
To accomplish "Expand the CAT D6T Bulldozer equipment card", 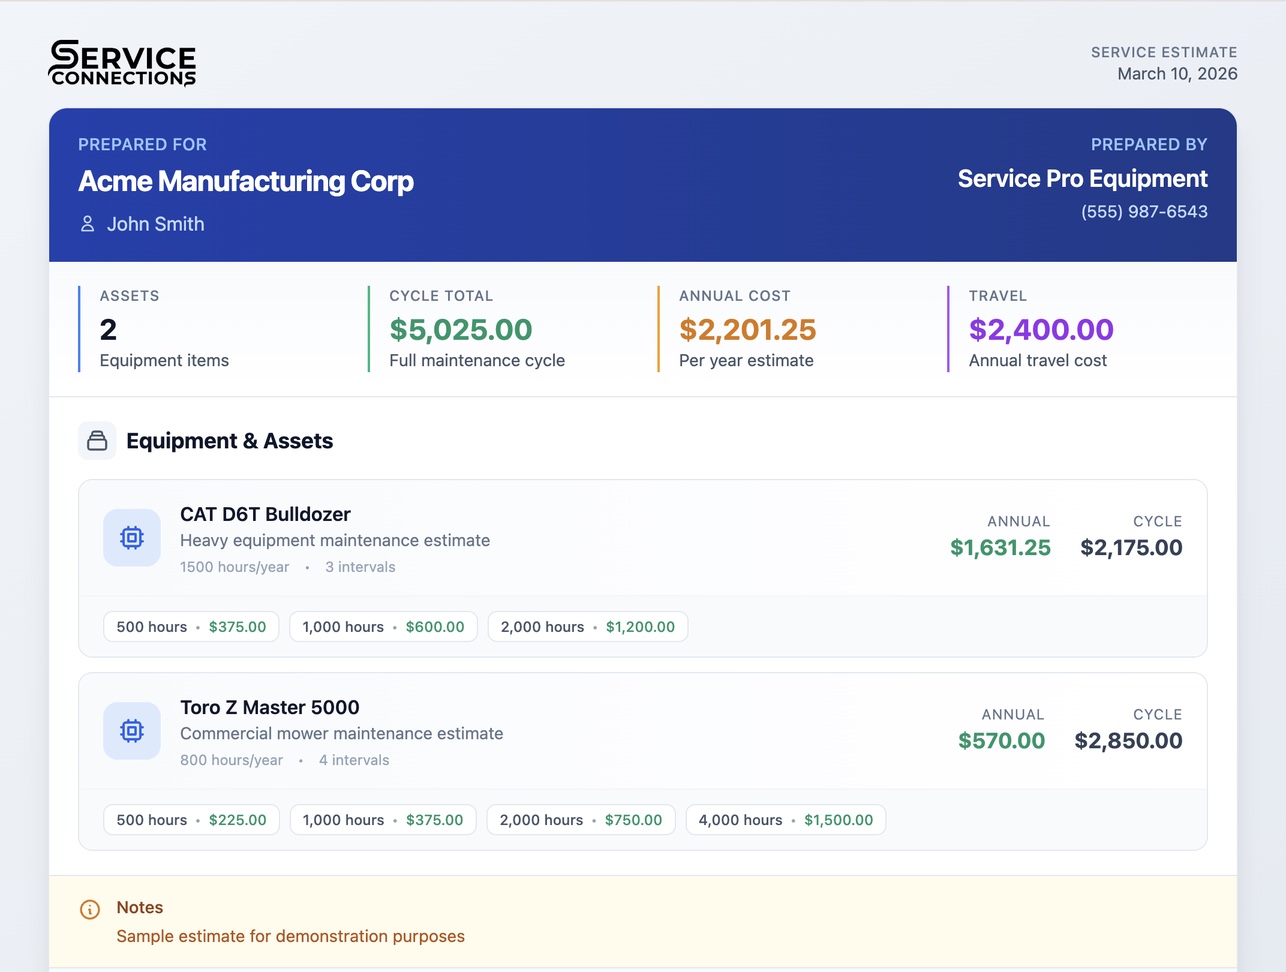I will (x=640, y=537).
